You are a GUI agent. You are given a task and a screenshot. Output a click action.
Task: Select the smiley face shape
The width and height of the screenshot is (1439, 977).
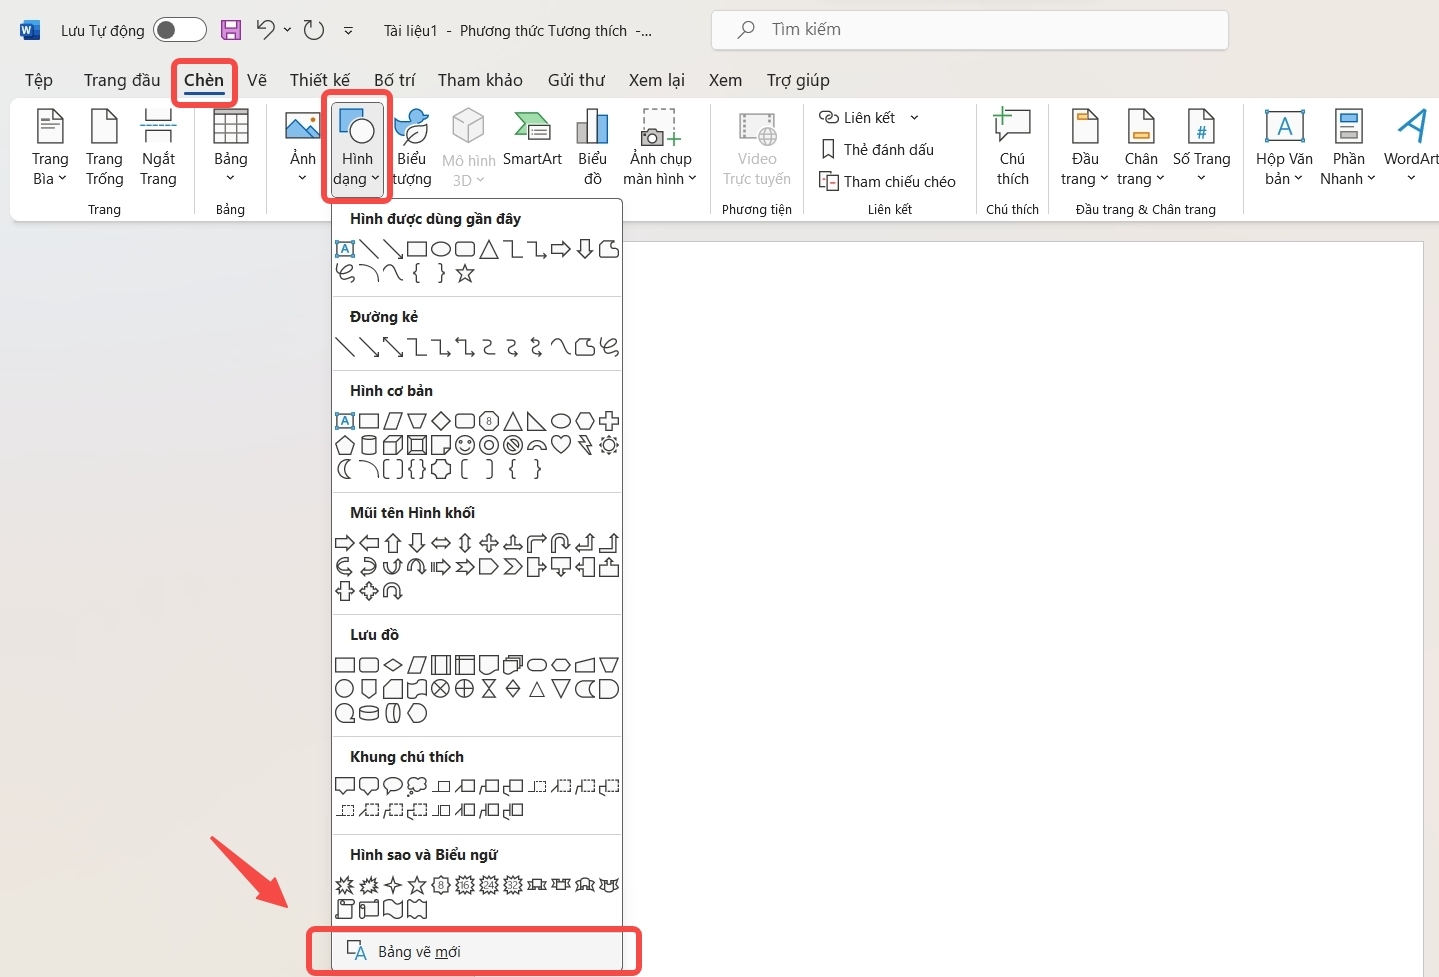[465, 445]
